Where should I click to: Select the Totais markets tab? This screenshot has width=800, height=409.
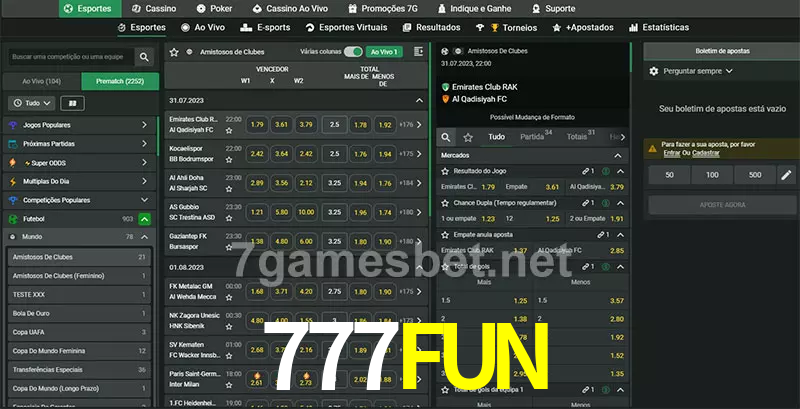click(x=581, y=137)
